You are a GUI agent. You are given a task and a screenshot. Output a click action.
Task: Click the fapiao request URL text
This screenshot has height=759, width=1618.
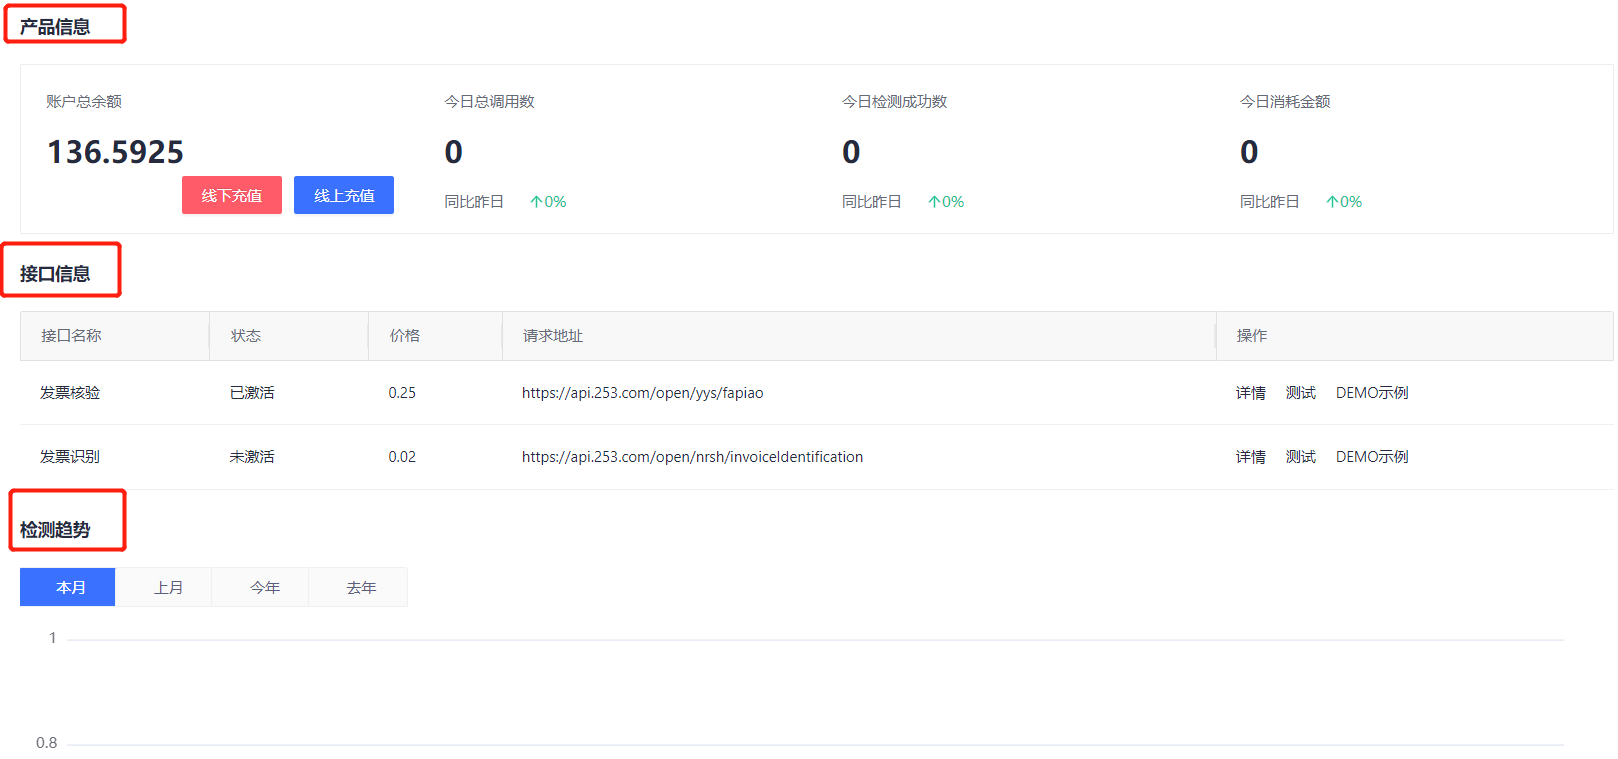[642, 393]
